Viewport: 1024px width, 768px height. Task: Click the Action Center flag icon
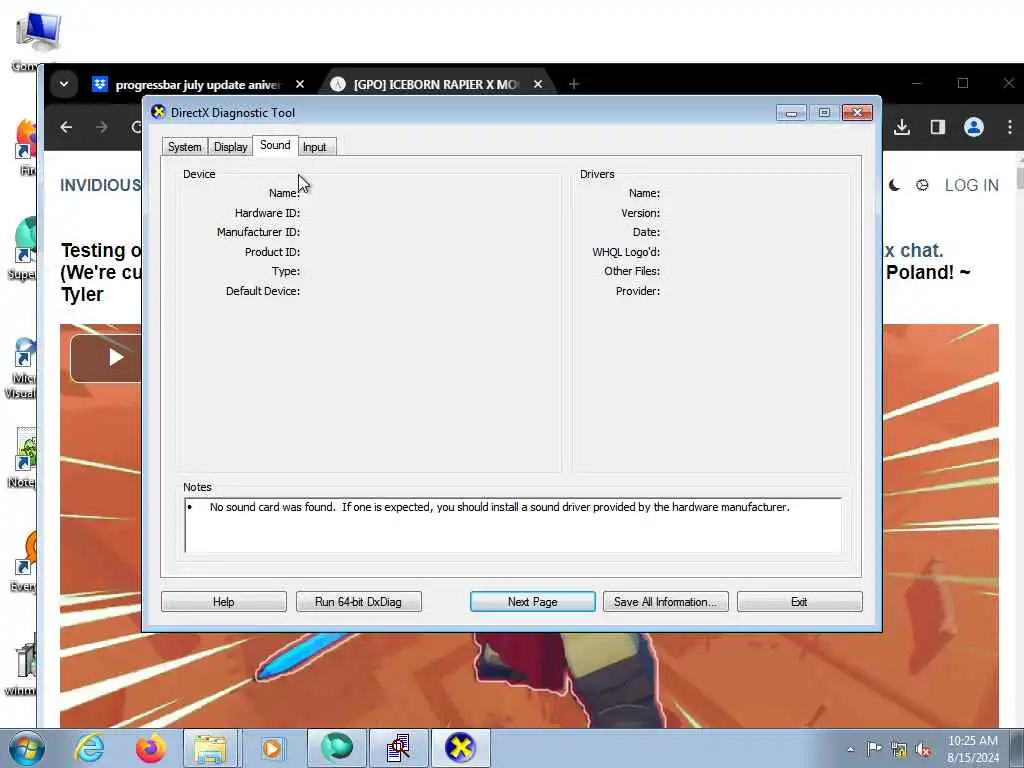click(x=874, y=749)
